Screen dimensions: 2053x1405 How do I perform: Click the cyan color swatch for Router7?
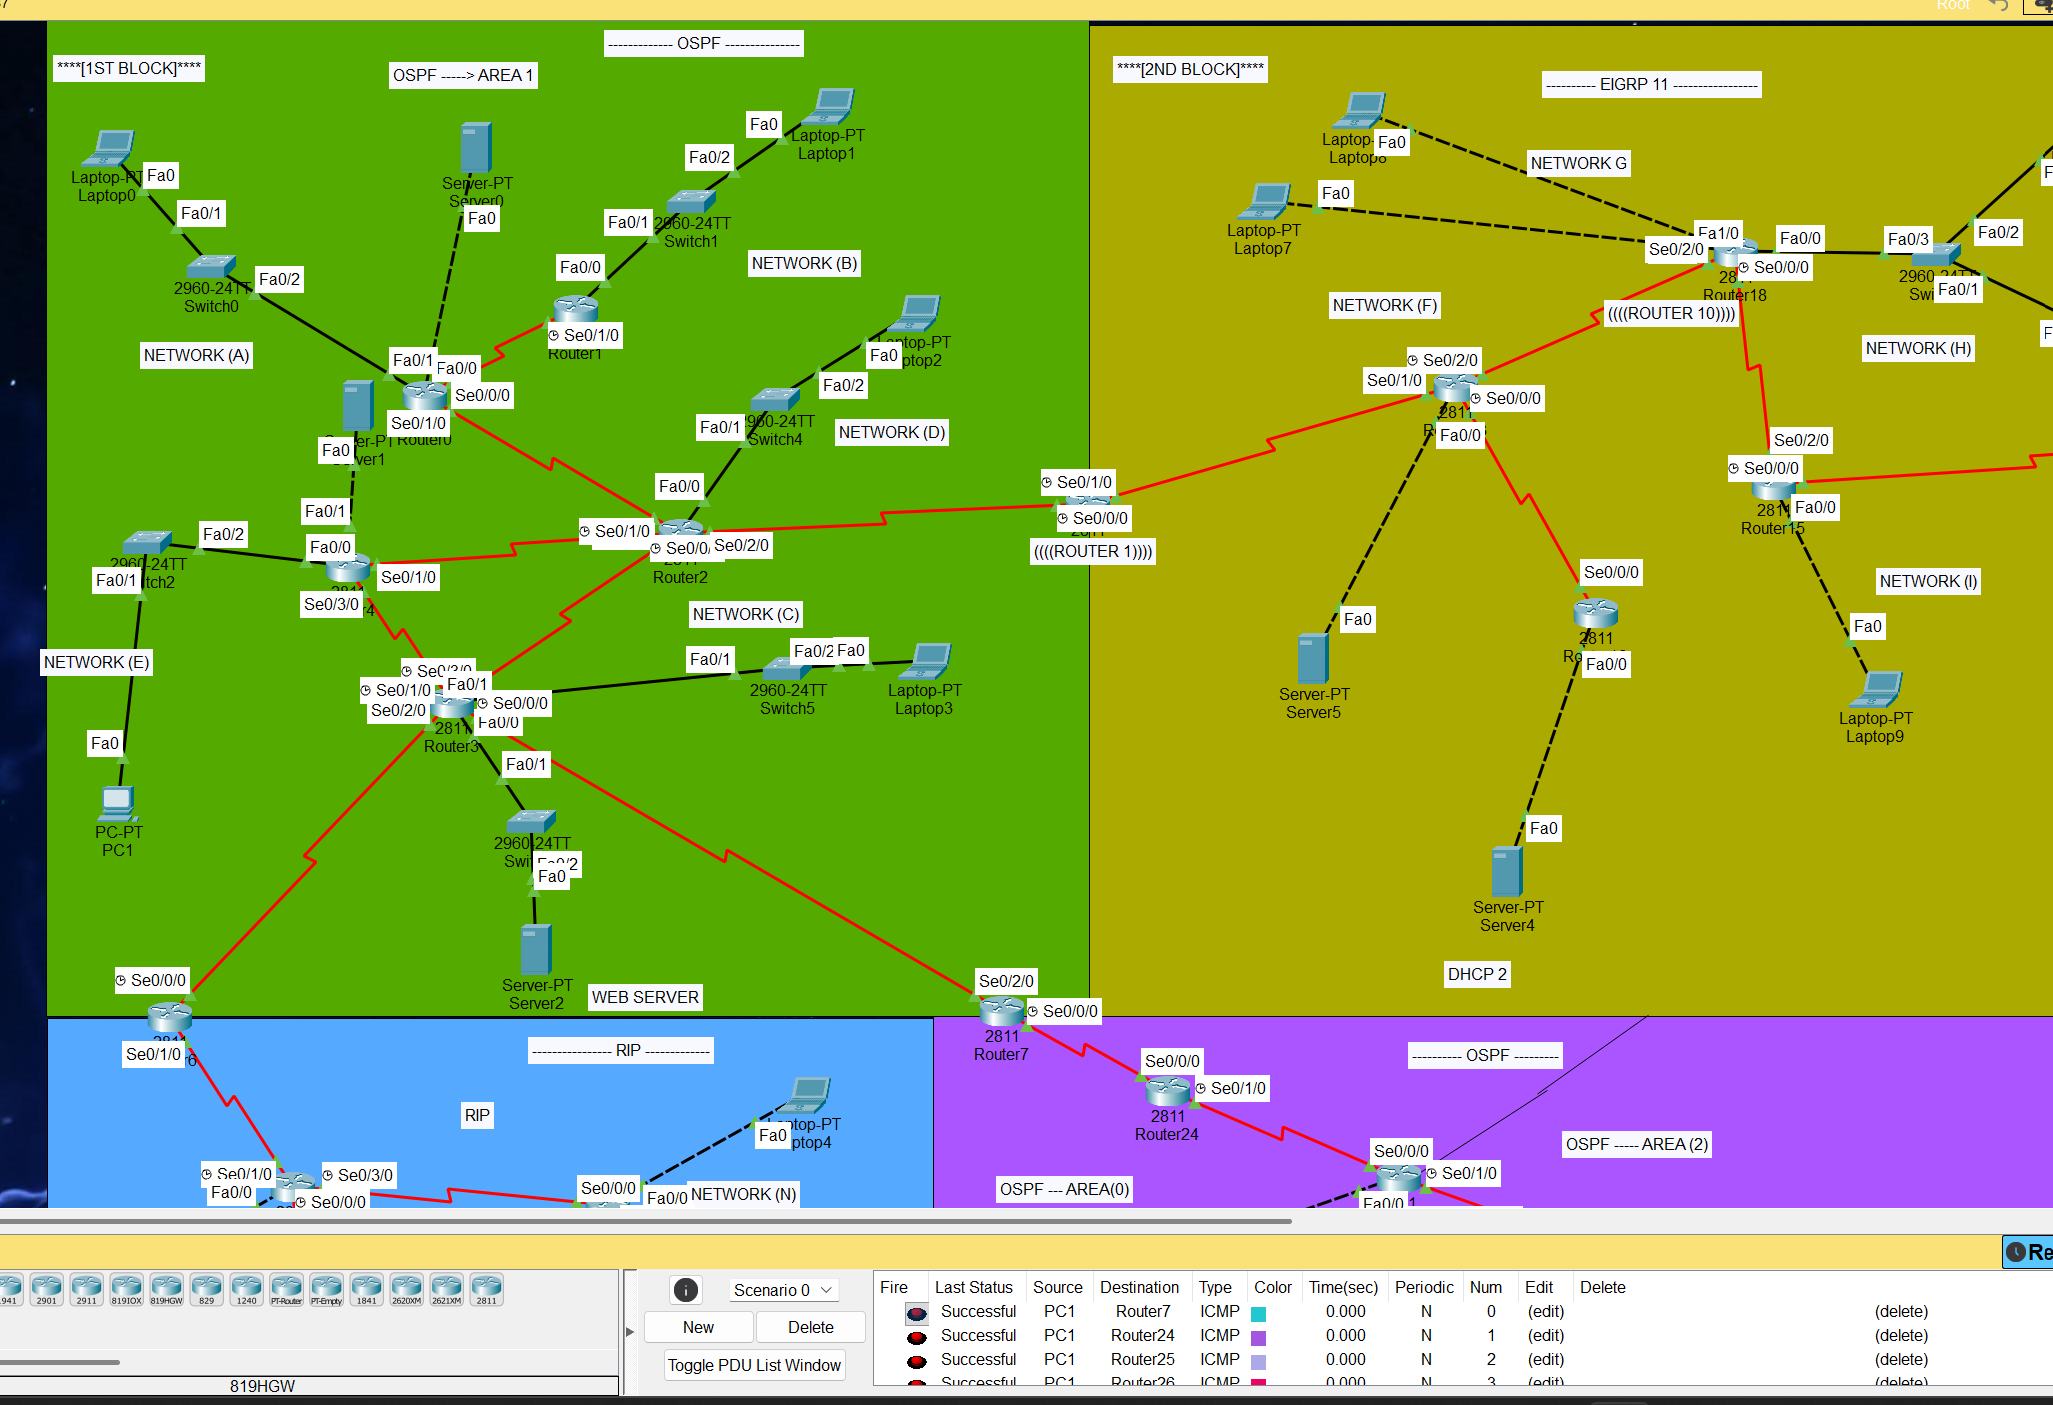[x=1259, y=1313]
